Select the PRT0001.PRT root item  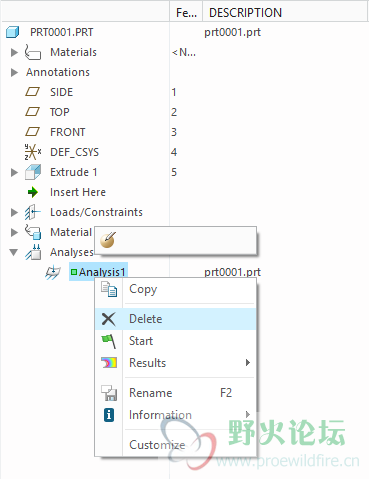[x=62, y=32]
